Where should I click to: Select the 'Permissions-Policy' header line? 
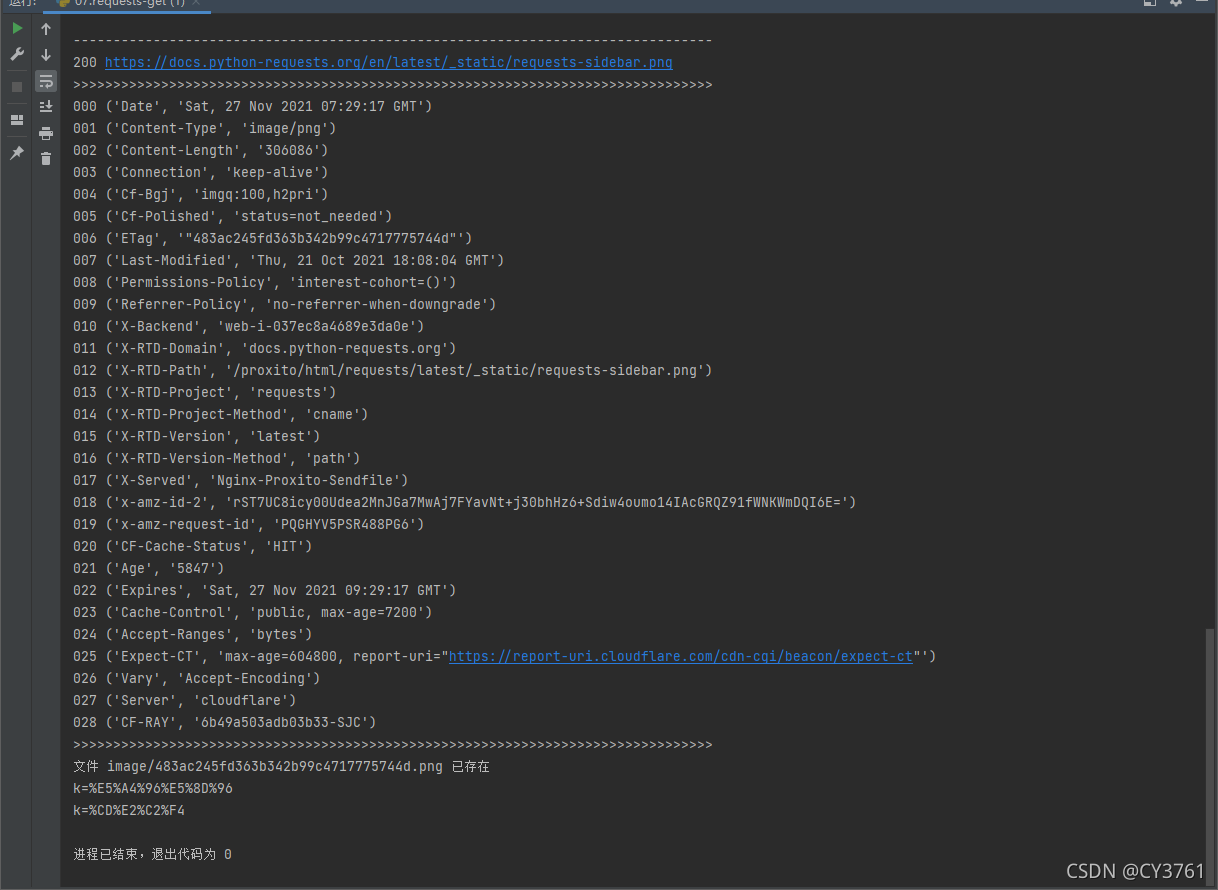(x=265, y=282)
